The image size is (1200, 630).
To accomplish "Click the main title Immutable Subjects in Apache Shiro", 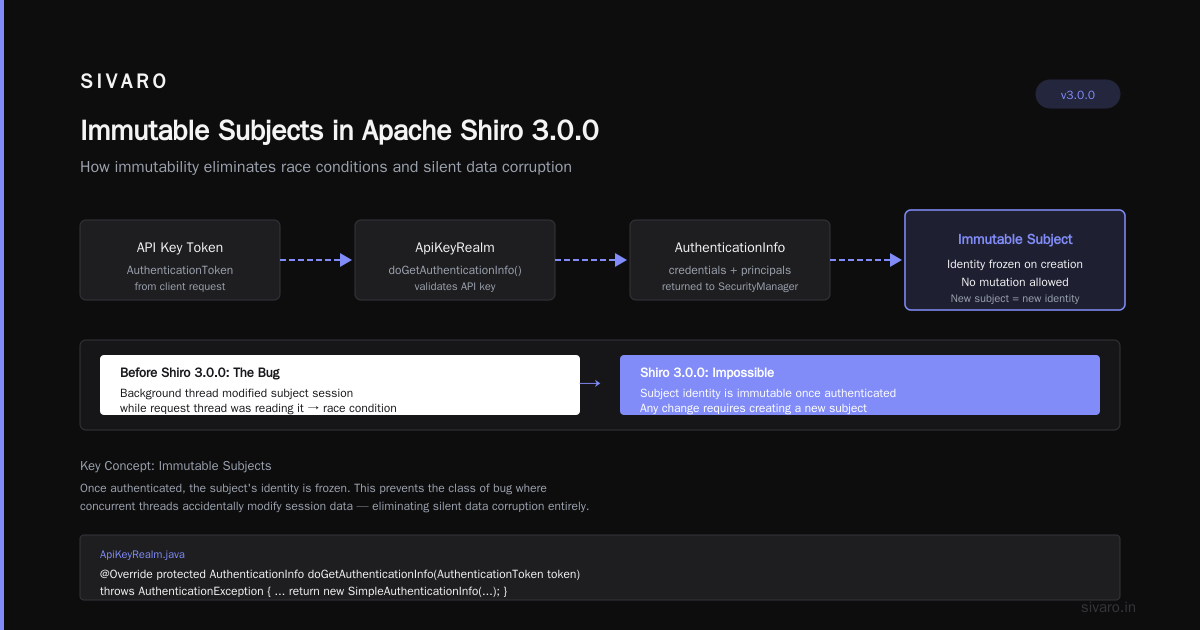I will tap(340, 131).
